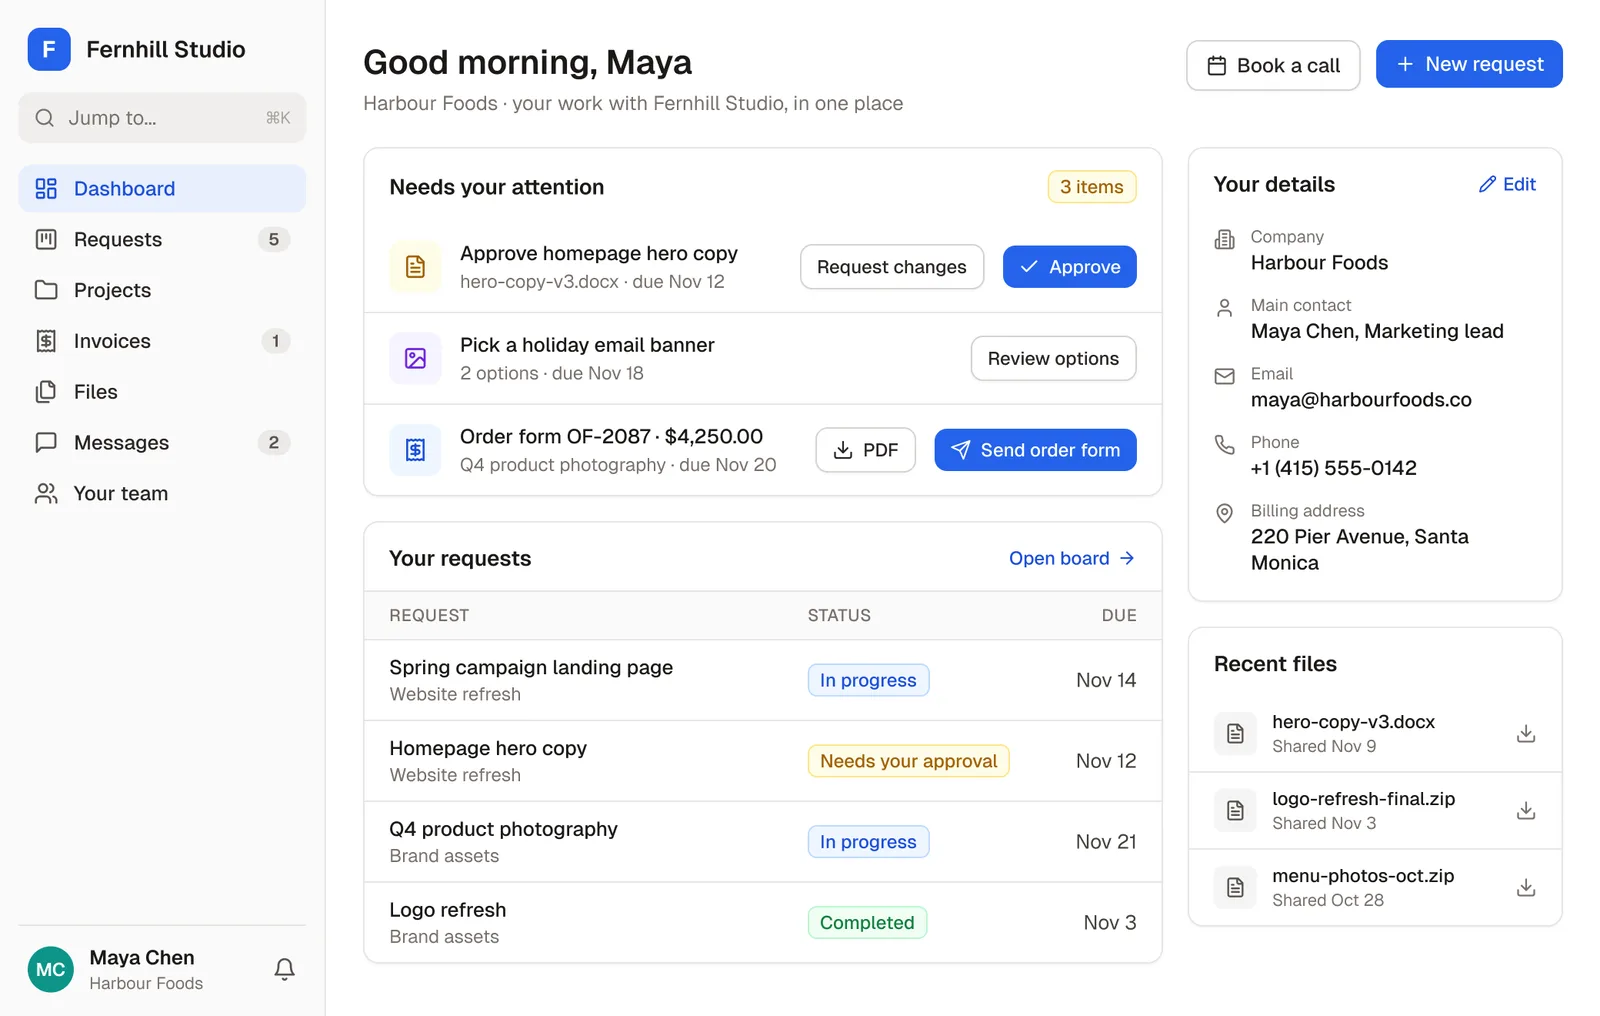Click the maya@harbourfoods.co email address
The image size is (1600, 1016).
click(1361, 400)
